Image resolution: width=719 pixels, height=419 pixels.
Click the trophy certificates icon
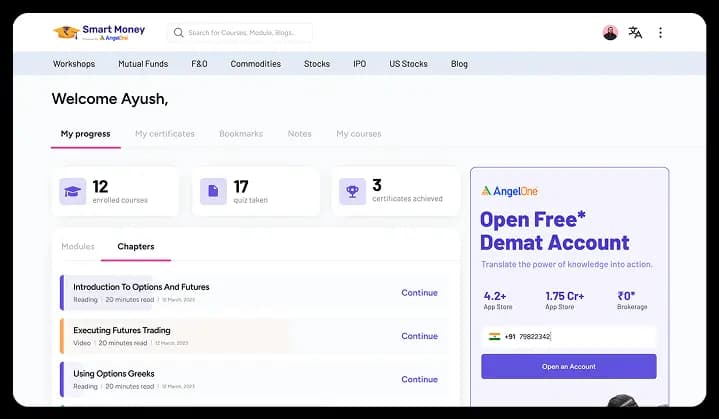(x=352, y=191)
